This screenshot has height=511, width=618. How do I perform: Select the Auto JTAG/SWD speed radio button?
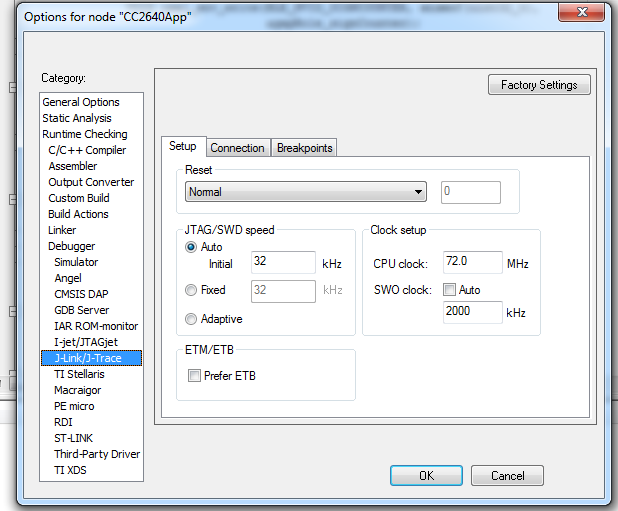tap(191, 247)
